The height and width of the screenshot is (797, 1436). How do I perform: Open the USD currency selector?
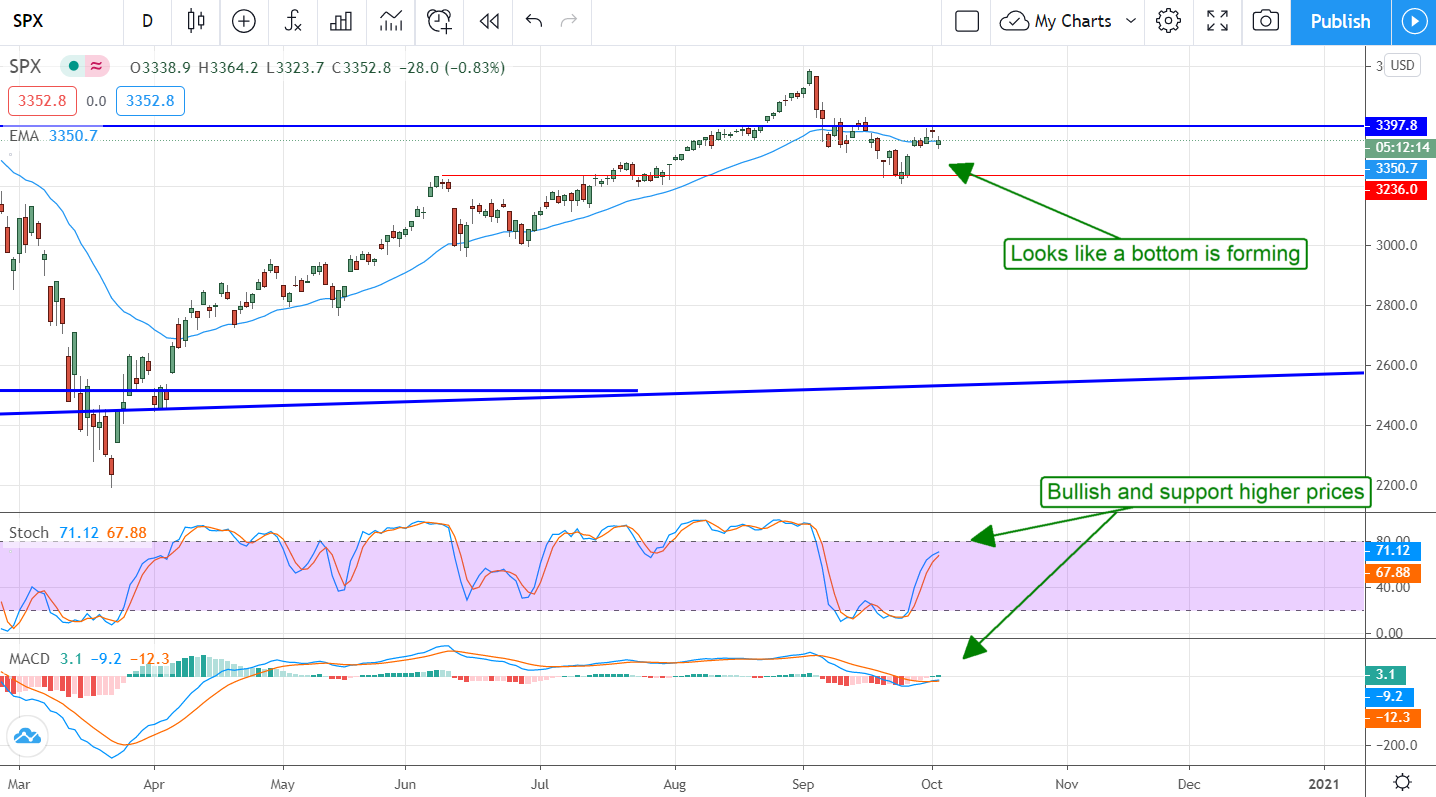point(1402,65)
